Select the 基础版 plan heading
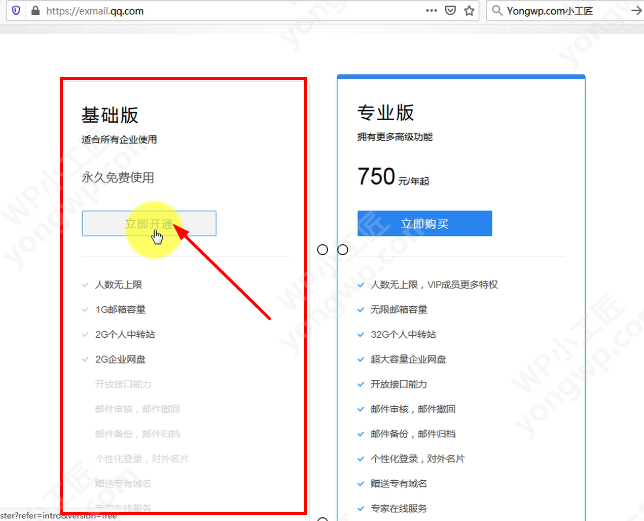The height and width of the screenshot is (521, 644). pyautogui.click(x=109, y=115)
